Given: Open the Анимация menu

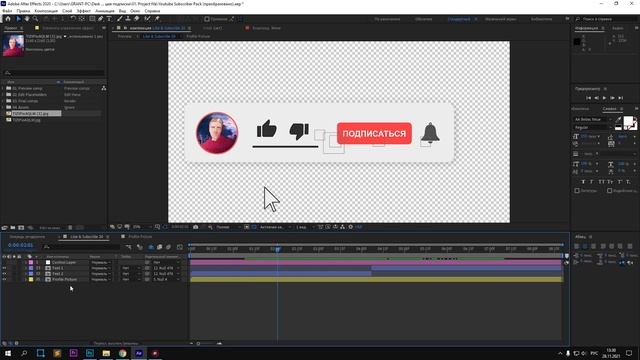Looking at the screenshot, I should pos(105,11).
